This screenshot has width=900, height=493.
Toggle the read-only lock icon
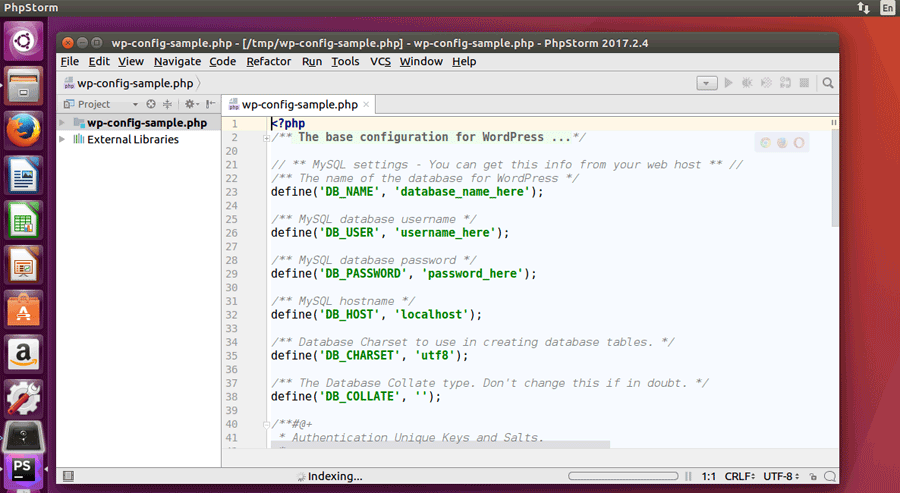point(813,476)
